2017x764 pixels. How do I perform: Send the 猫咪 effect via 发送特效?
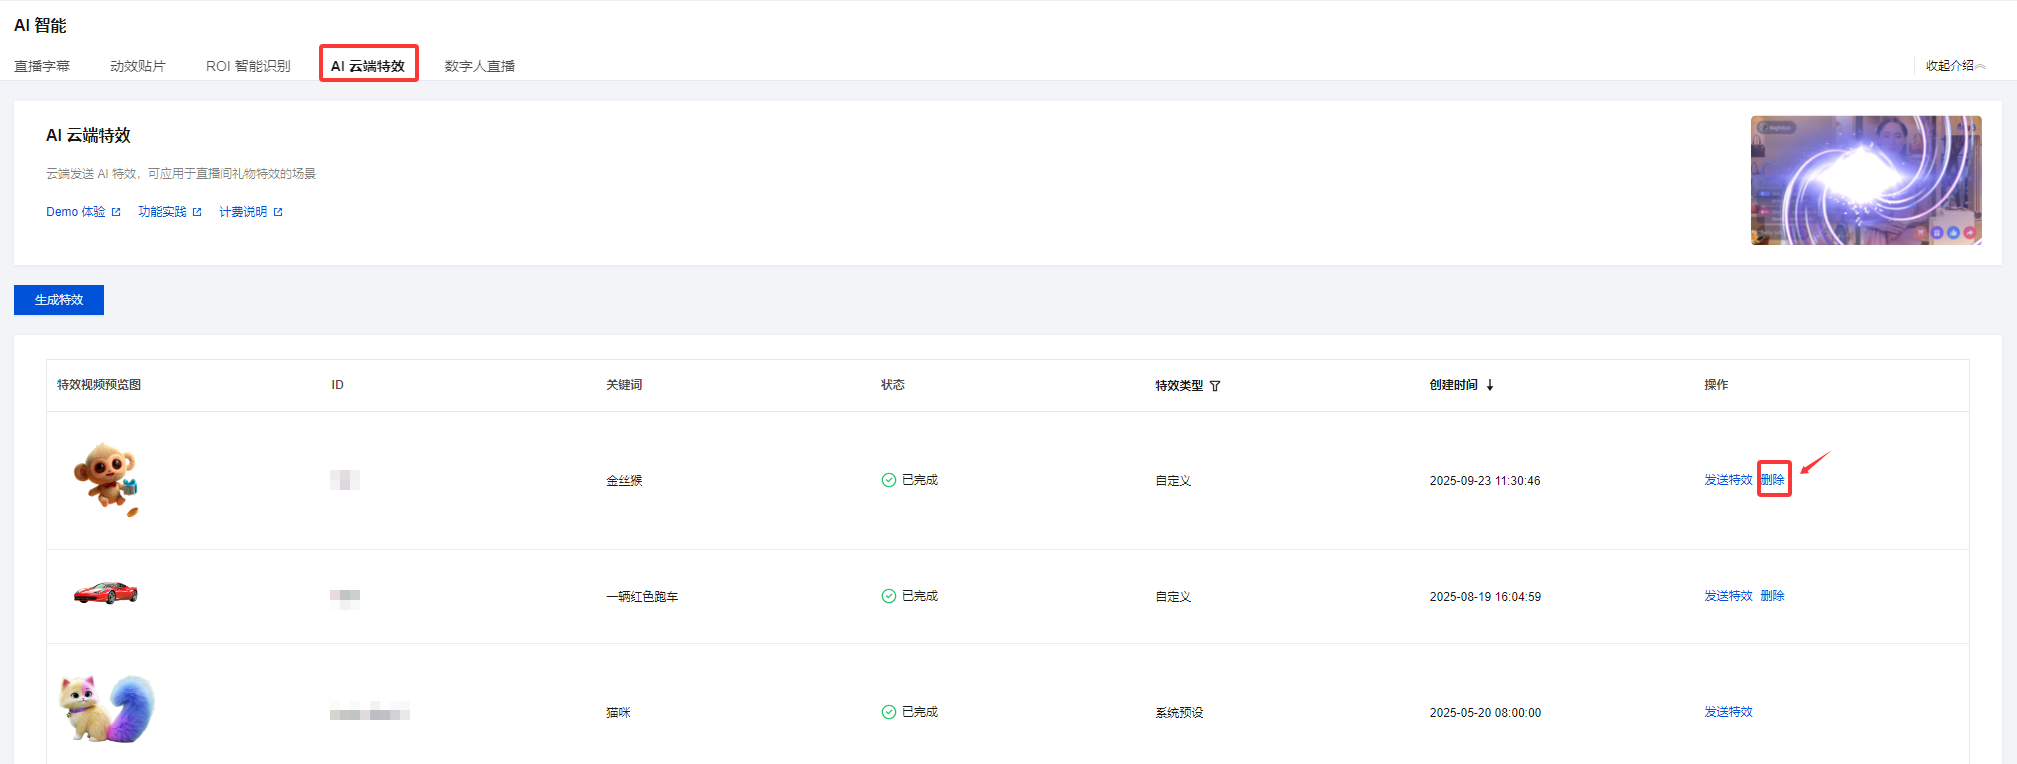pyautogui.click(x=1728, y=712)
